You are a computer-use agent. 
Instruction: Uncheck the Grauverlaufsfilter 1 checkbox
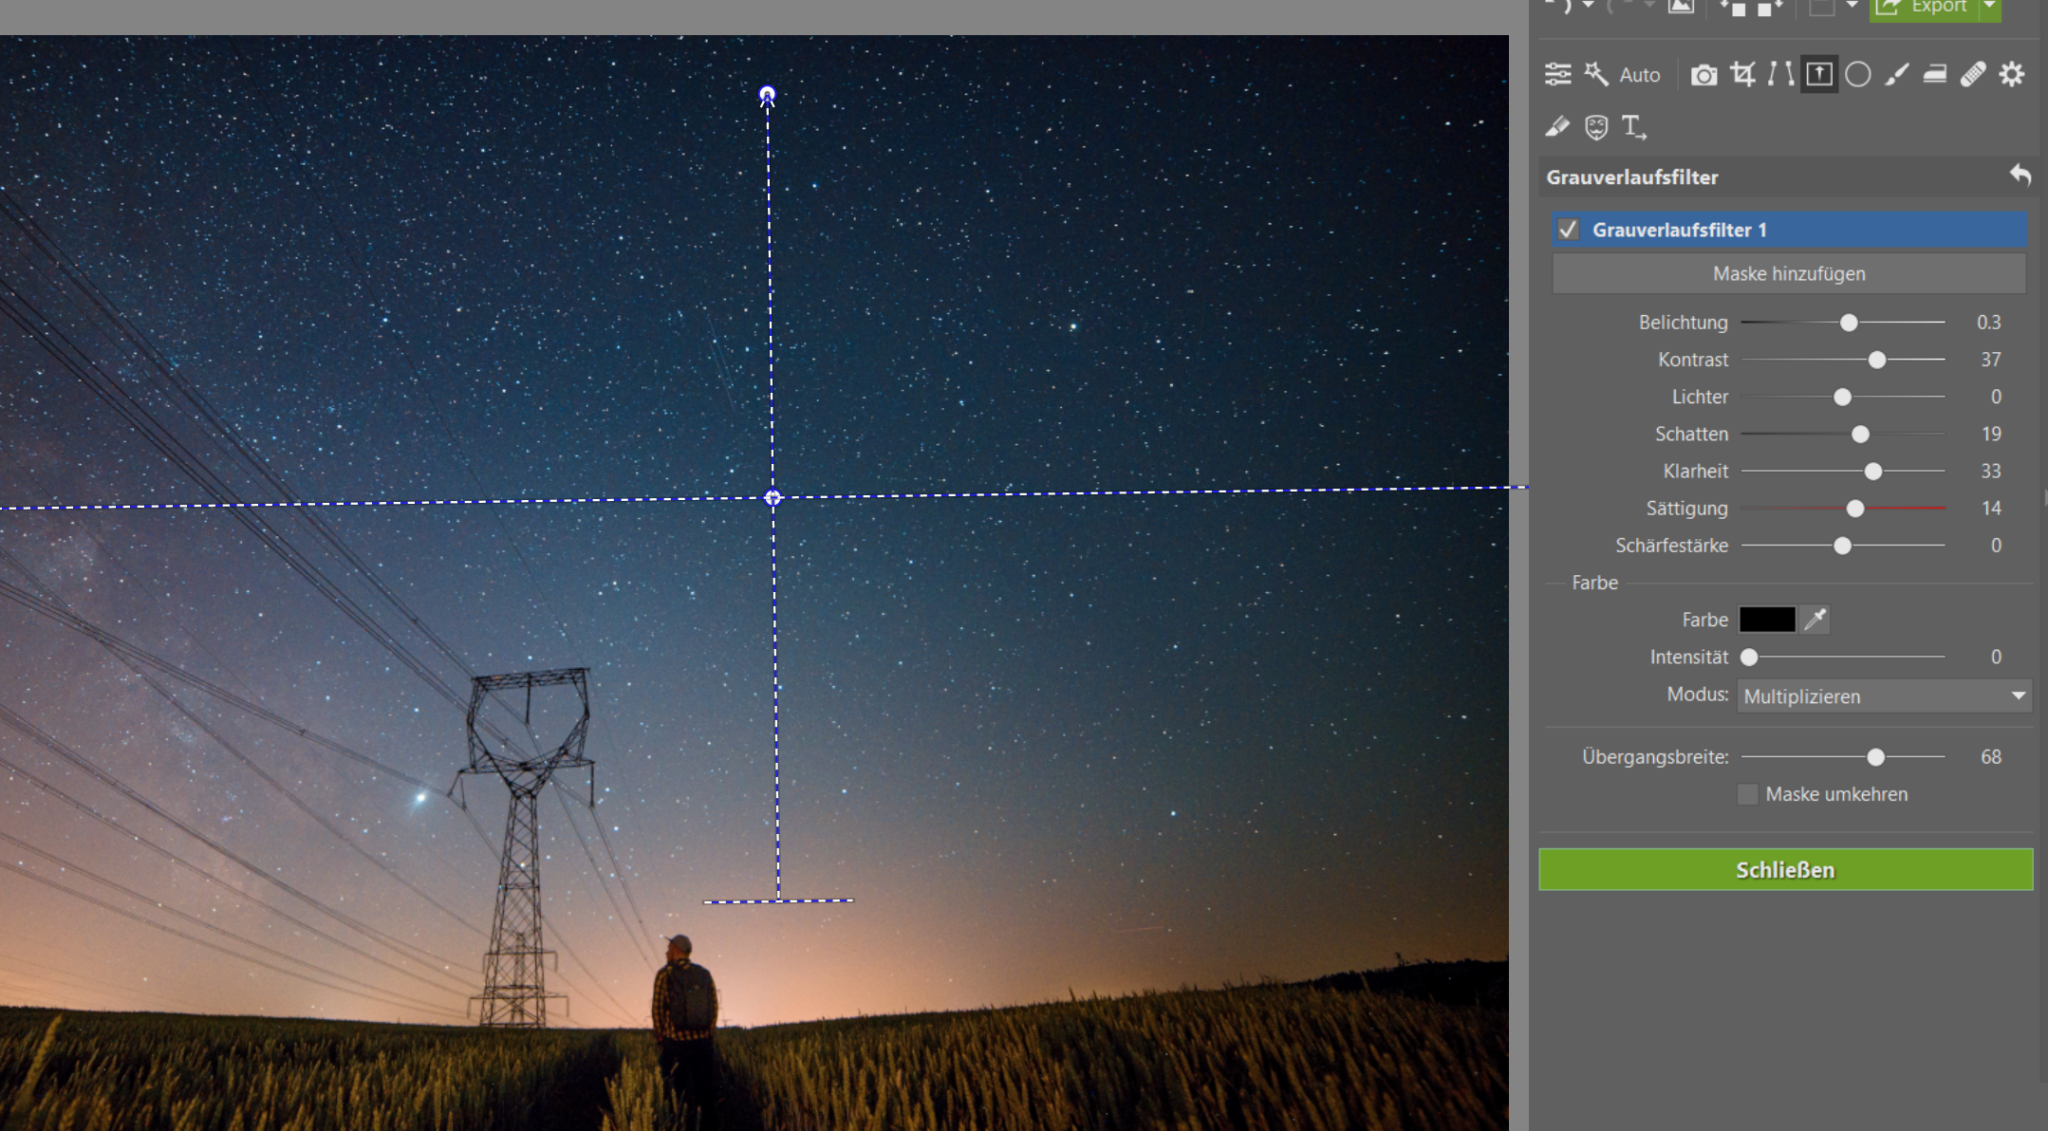point(1568,229)
